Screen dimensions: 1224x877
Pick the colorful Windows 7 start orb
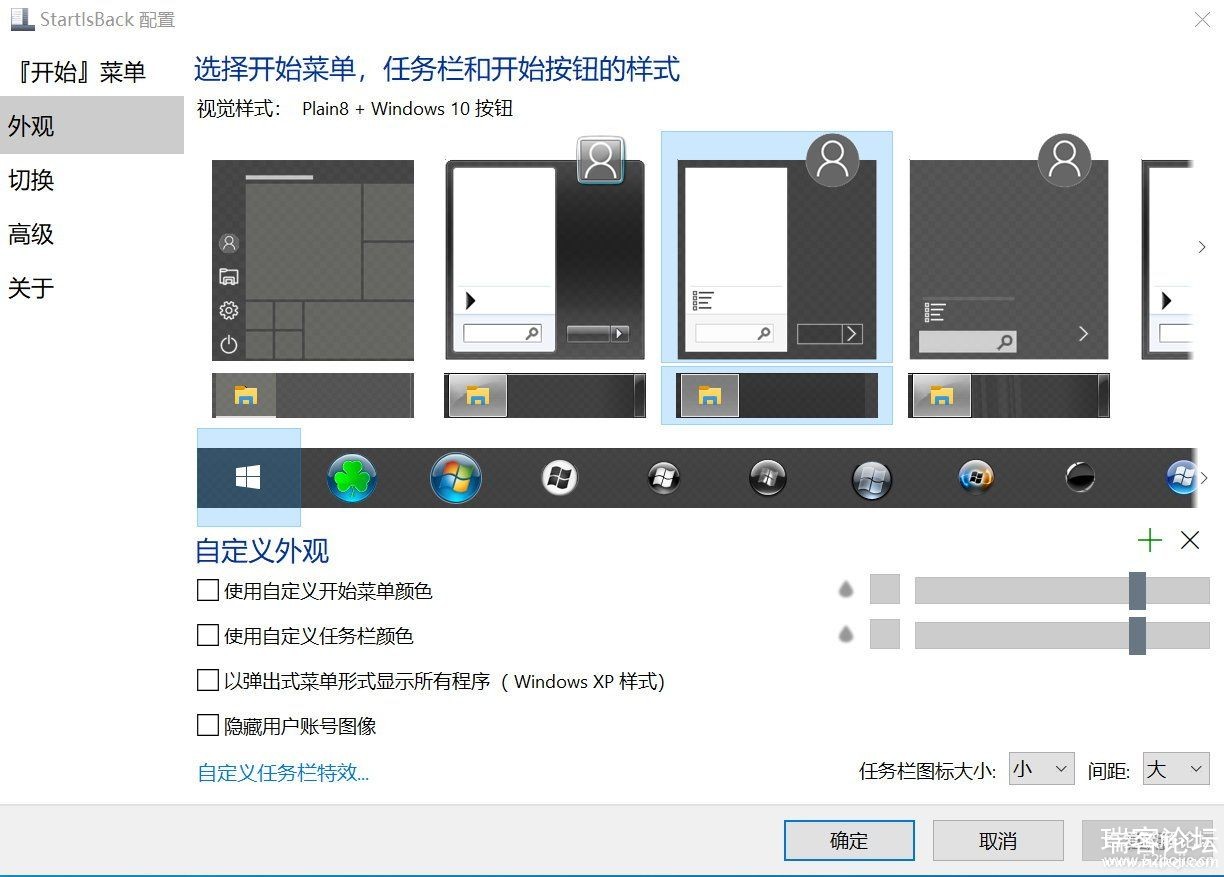point(455,478)
